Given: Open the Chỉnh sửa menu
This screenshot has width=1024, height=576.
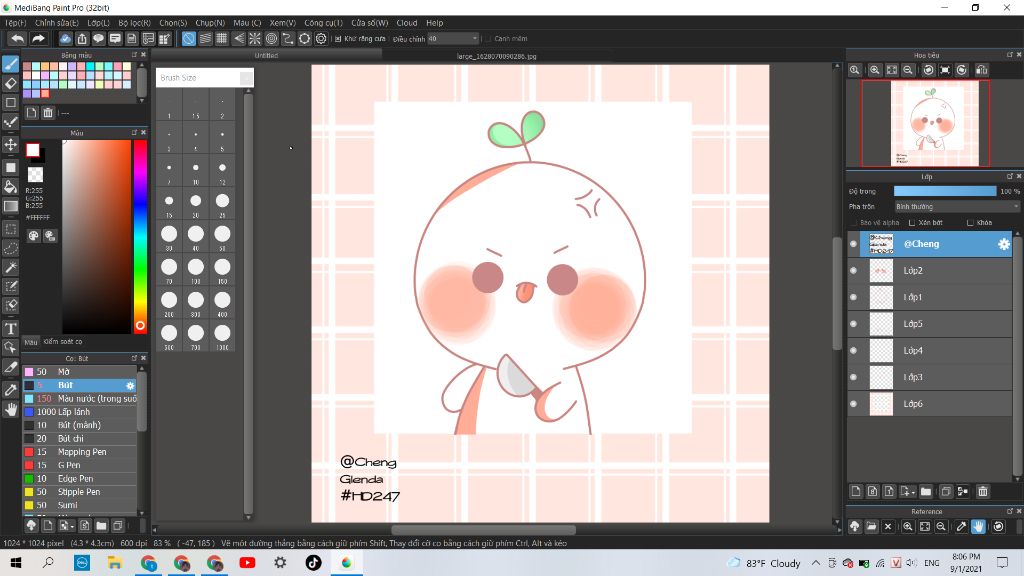Looking at the screenshot, I should (56, 23).
